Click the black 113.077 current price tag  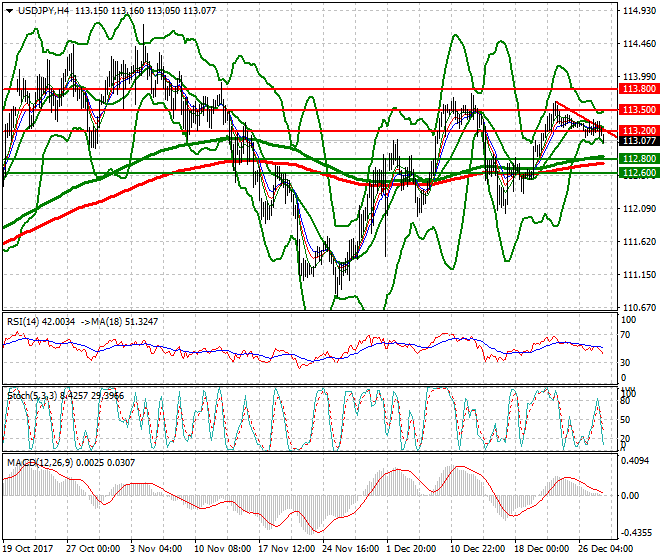pyautogui.click(x=638, y=142)
